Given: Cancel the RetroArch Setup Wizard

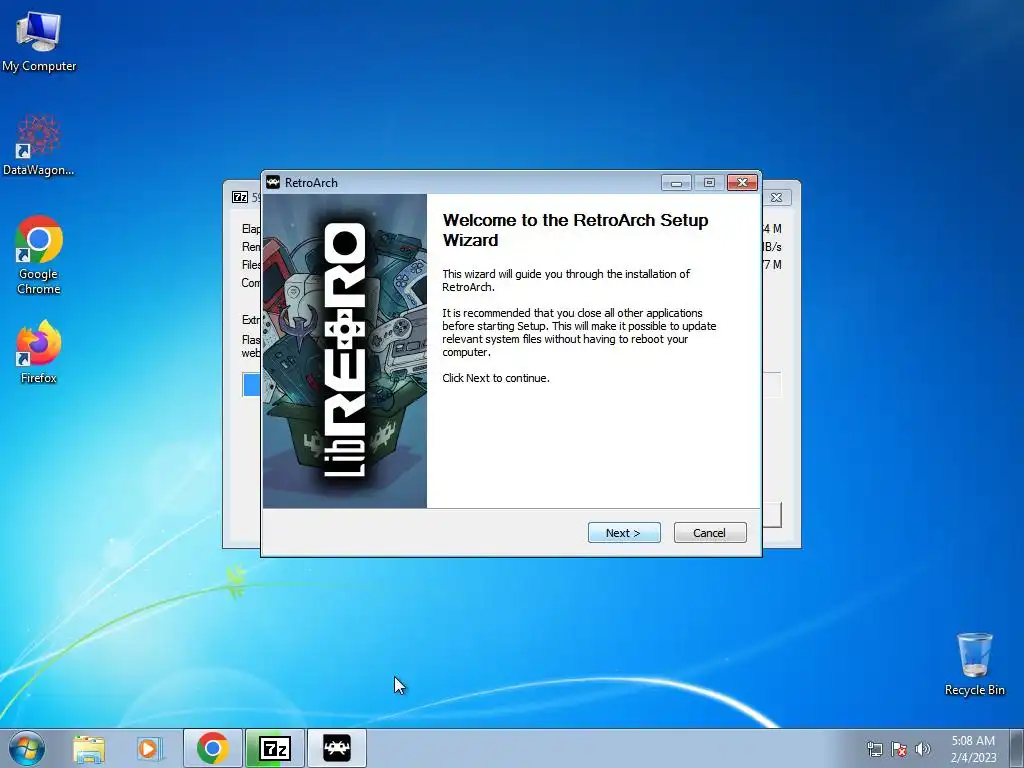Looking at the screenshot, I should (x=710, y=533).
